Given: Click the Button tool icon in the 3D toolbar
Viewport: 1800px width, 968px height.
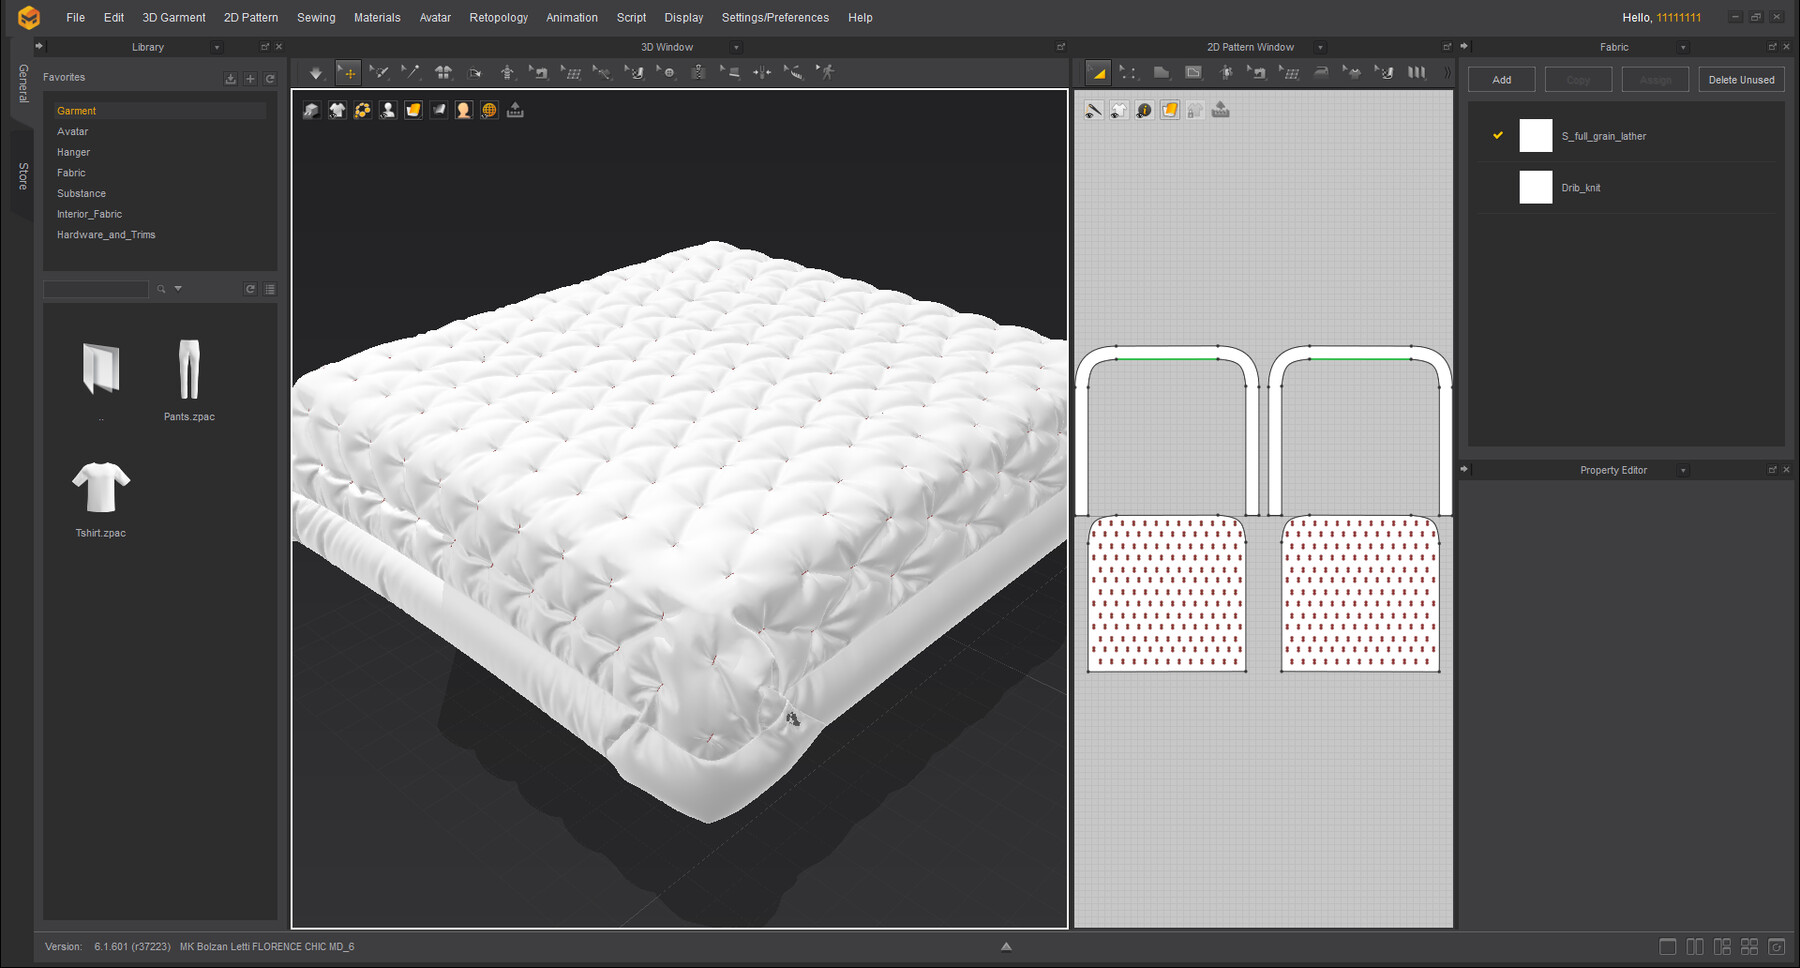Looking at the screenshot, I should pyautogui.click(x=667, y=72).
